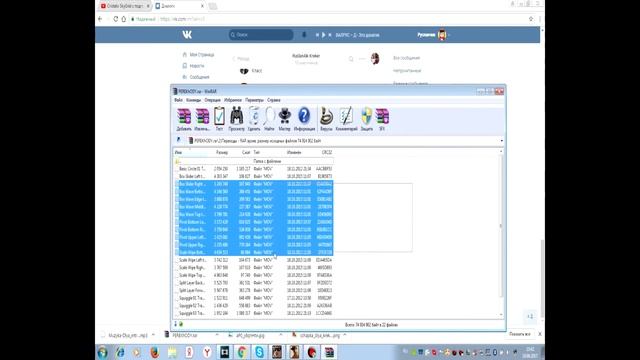This screenshot has width=640, height=360.
Task: Run the Тест archive test tool
Action: point(219,119)
